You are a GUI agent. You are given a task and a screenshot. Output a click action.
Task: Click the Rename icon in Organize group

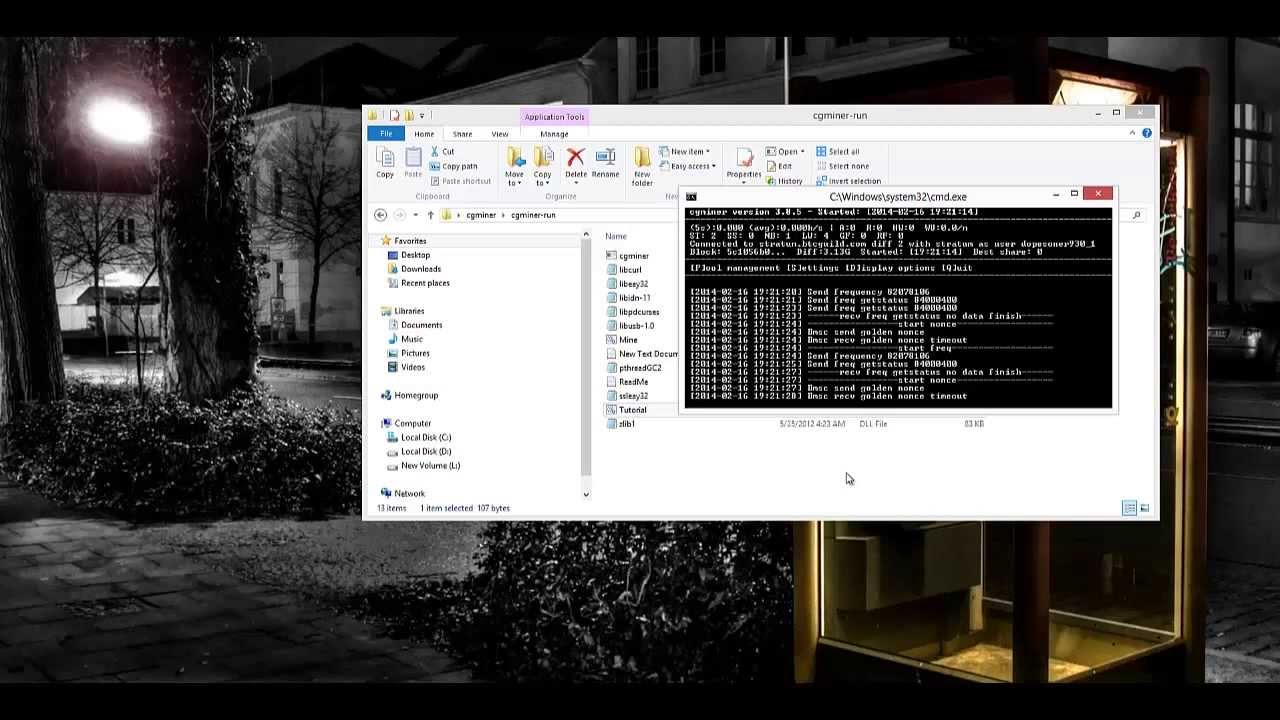[605, 161]
